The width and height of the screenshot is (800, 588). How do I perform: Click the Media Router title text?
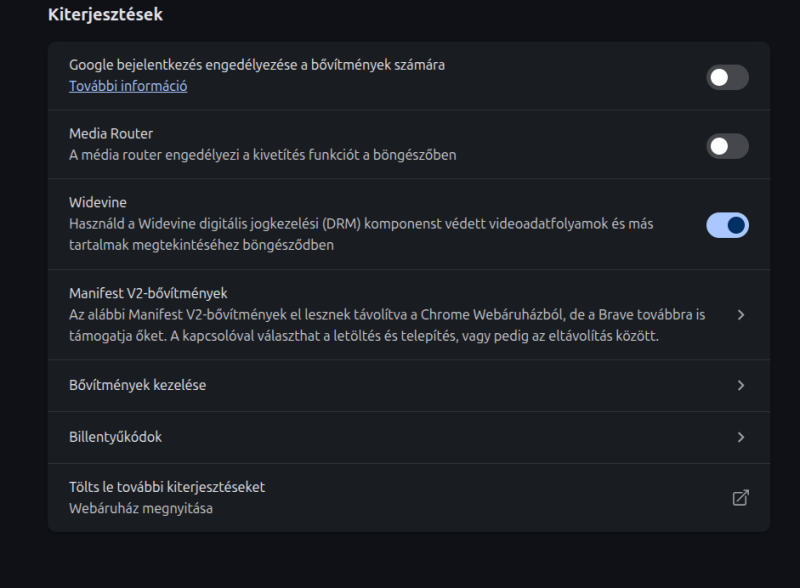[x=111, y=134]
